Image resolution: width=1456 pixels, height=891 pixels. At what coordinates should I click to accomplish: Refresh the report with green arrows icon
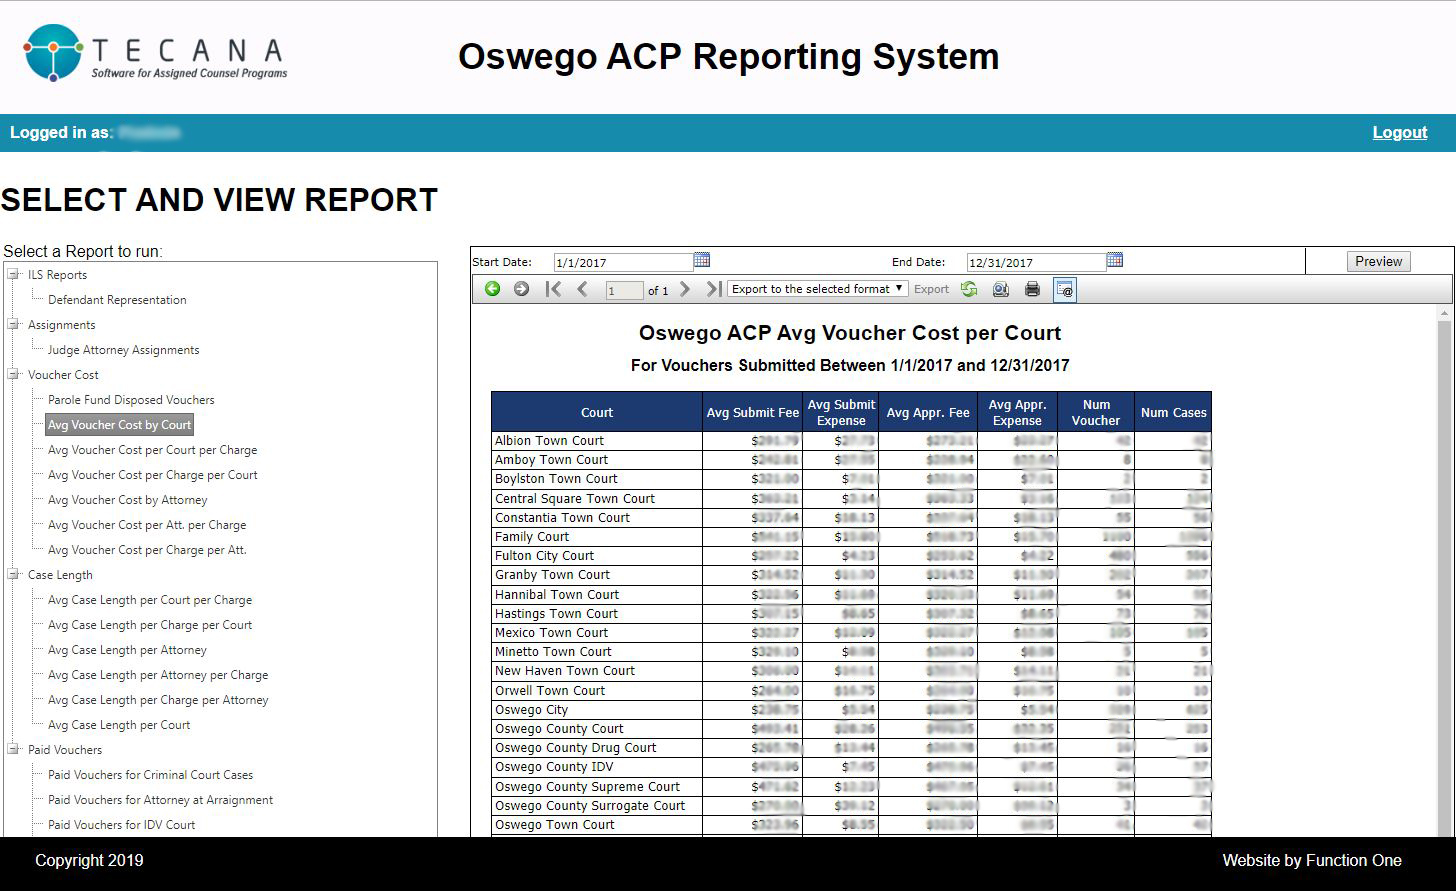(x=969, y=289)
